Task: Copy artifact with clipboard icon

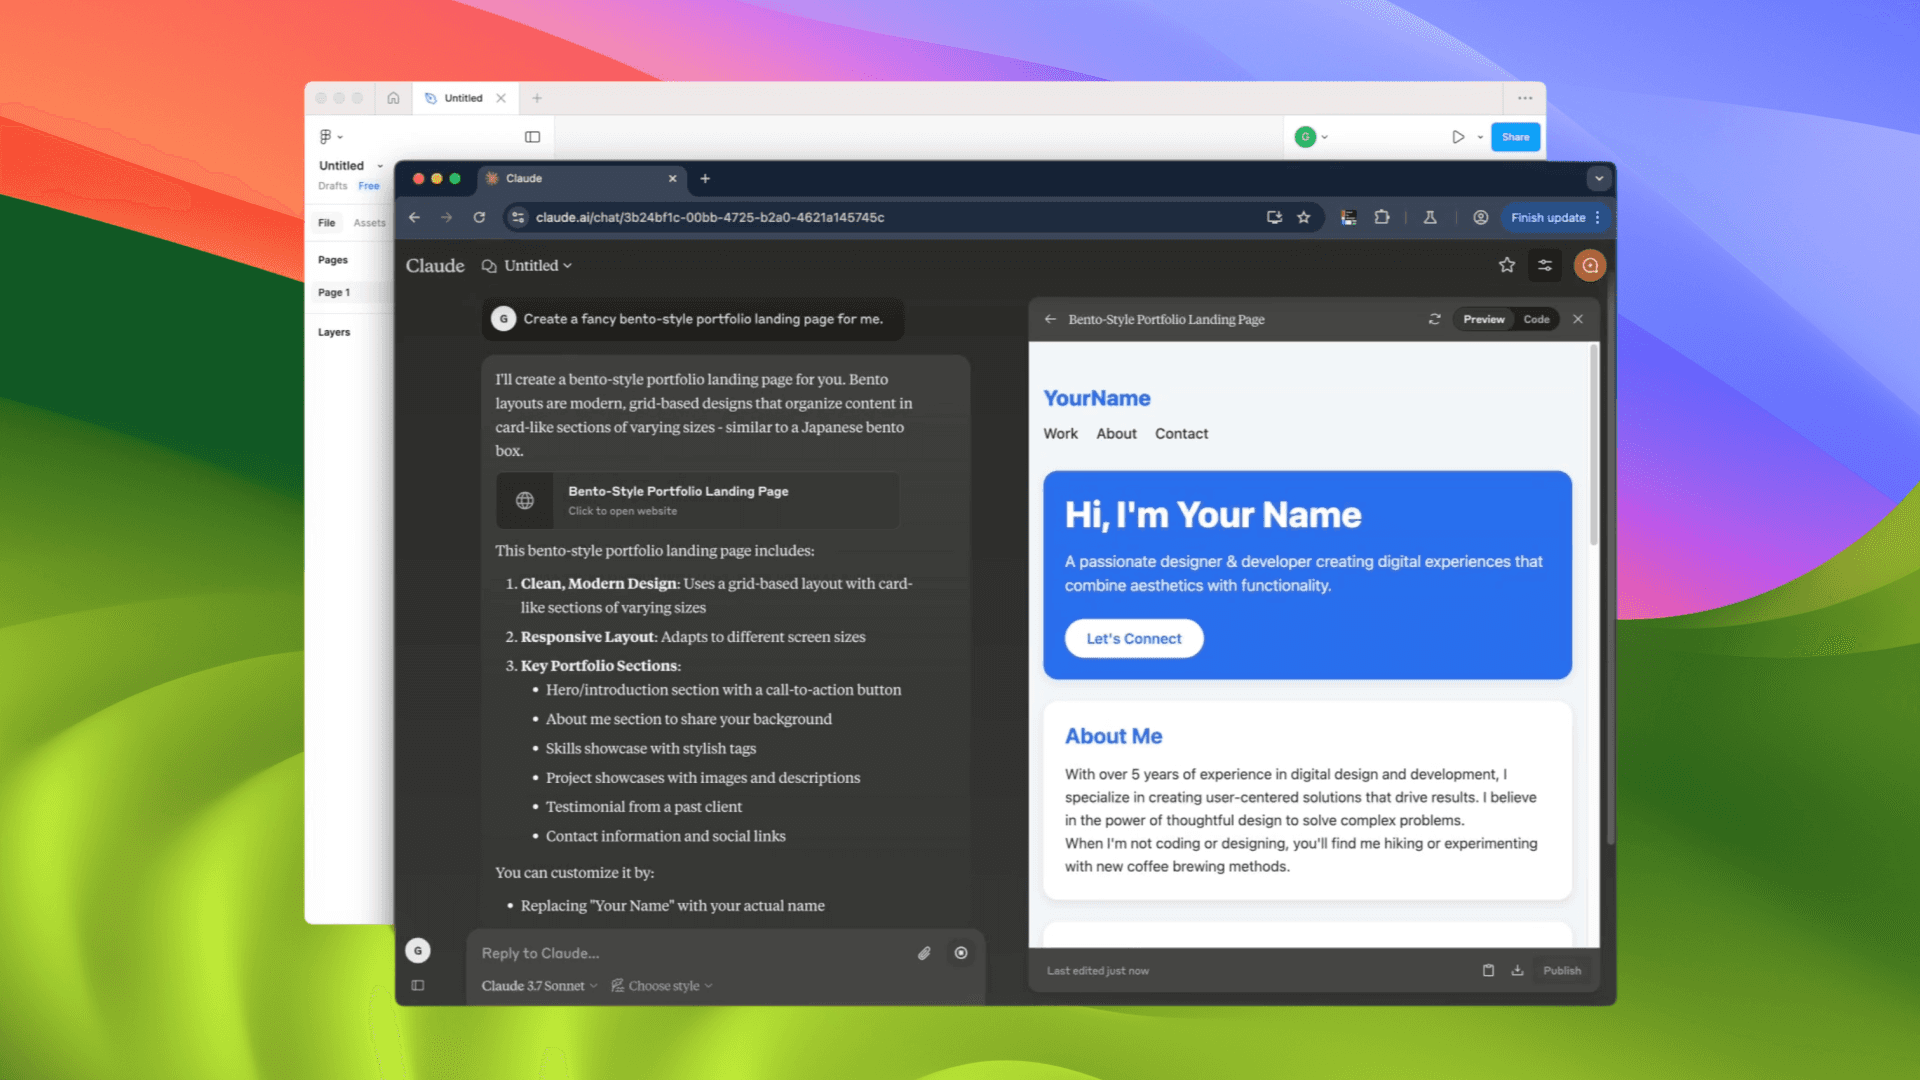Action: [x=1488, y=970]
